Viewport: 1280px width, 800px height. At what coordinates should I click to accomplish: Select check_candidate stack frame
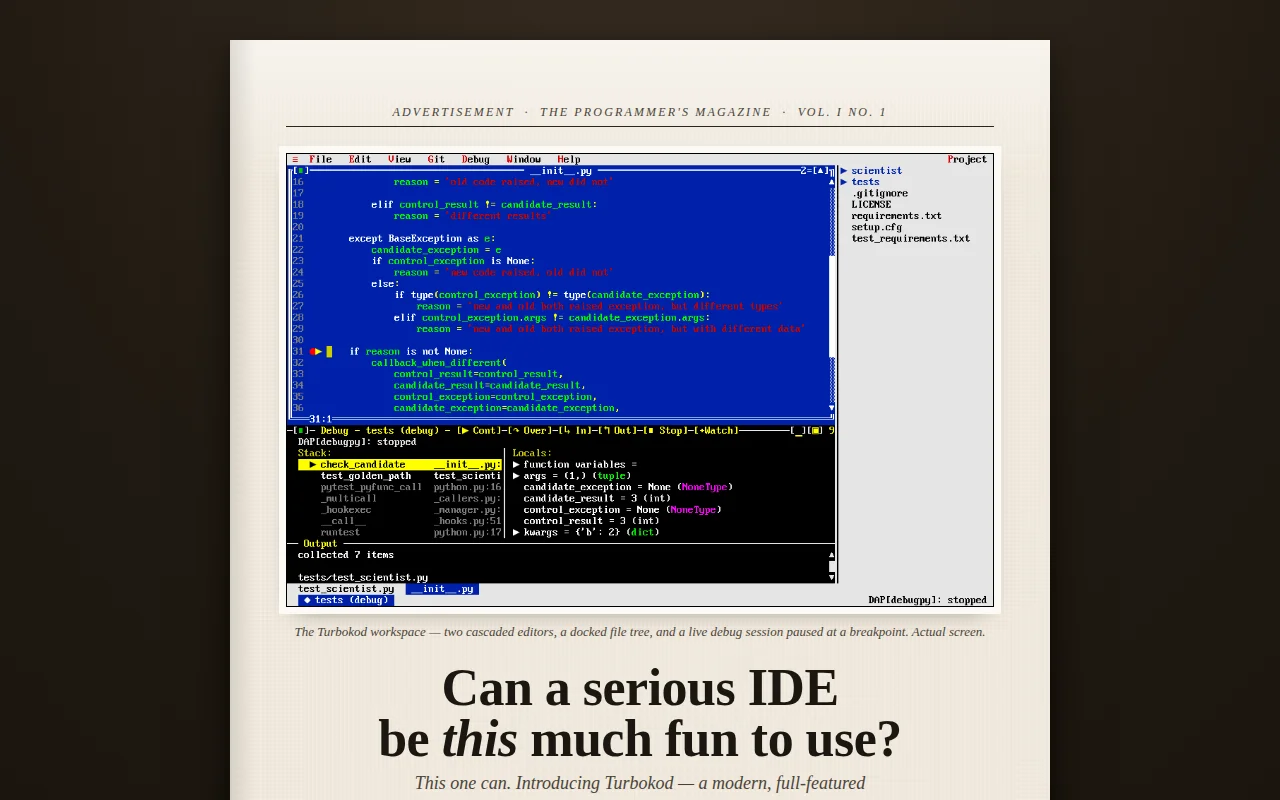click(x=400, y=464)
